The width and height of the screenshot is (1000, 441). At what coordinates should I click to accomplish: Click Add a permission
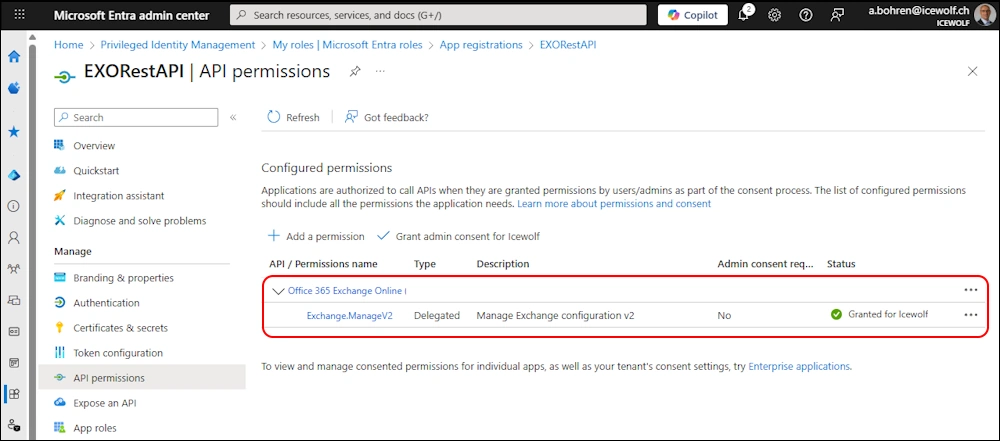tap(316, 236)
